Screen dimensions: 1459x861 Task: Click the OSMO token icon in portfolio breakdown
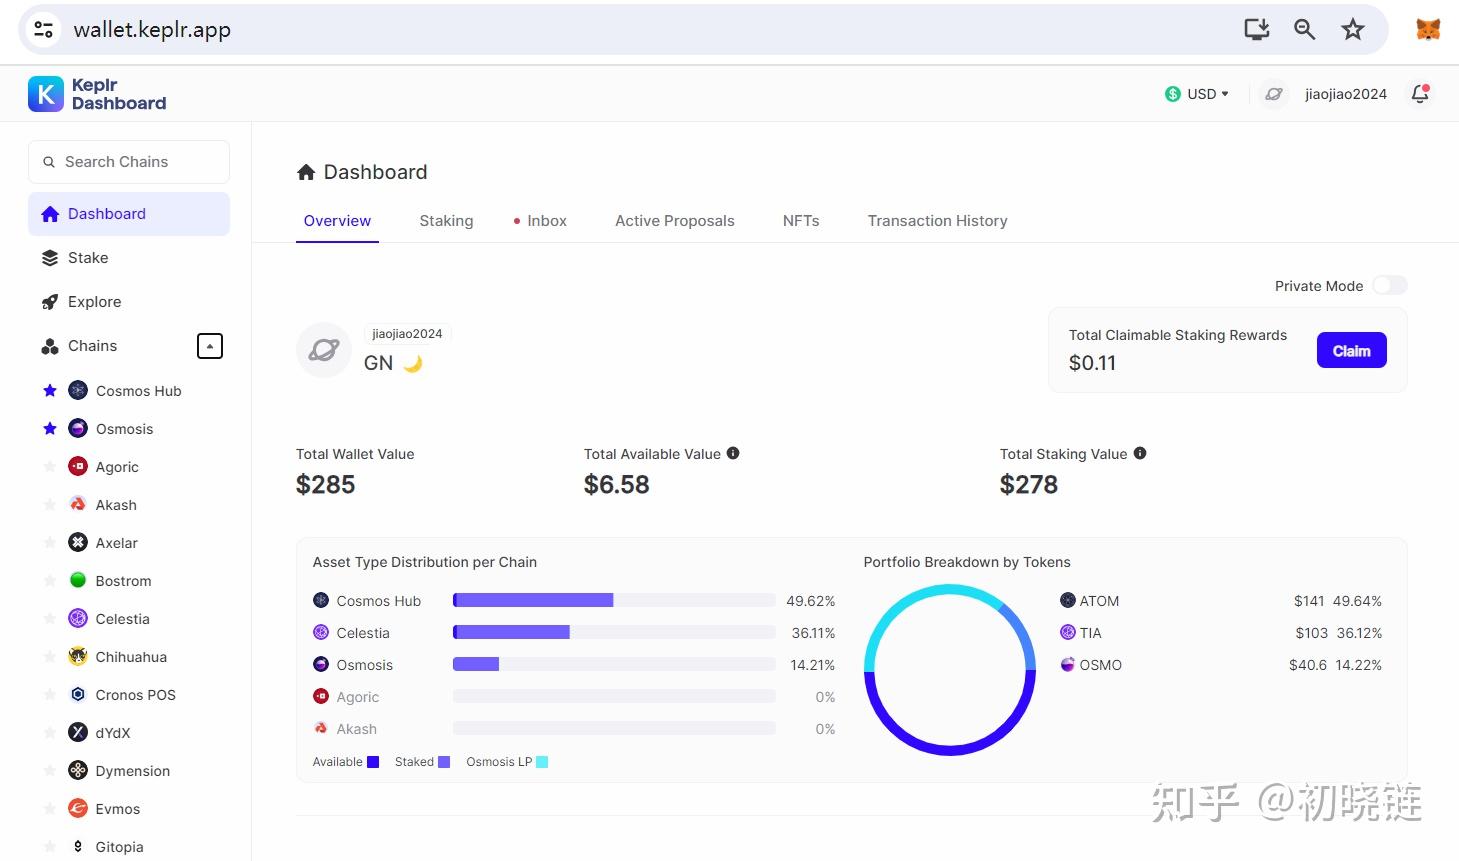pos(1068,665)
